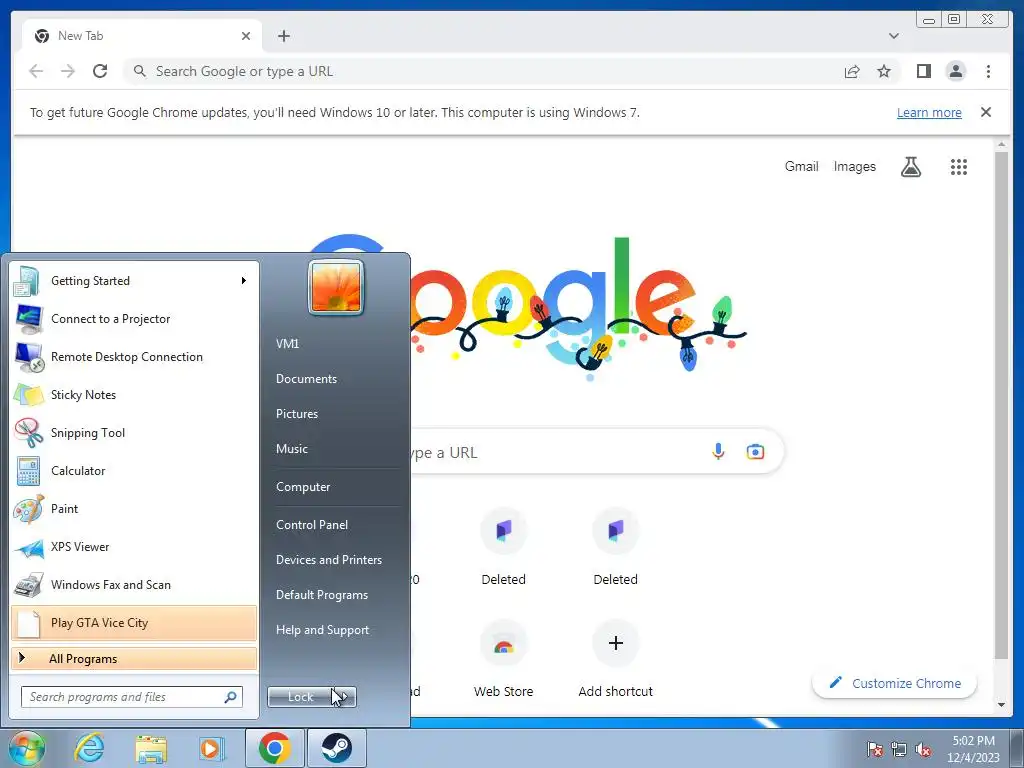Screen dimensions: 1024x768
Task: Search by image with camera icon
Action: click(x=756, y=451)
